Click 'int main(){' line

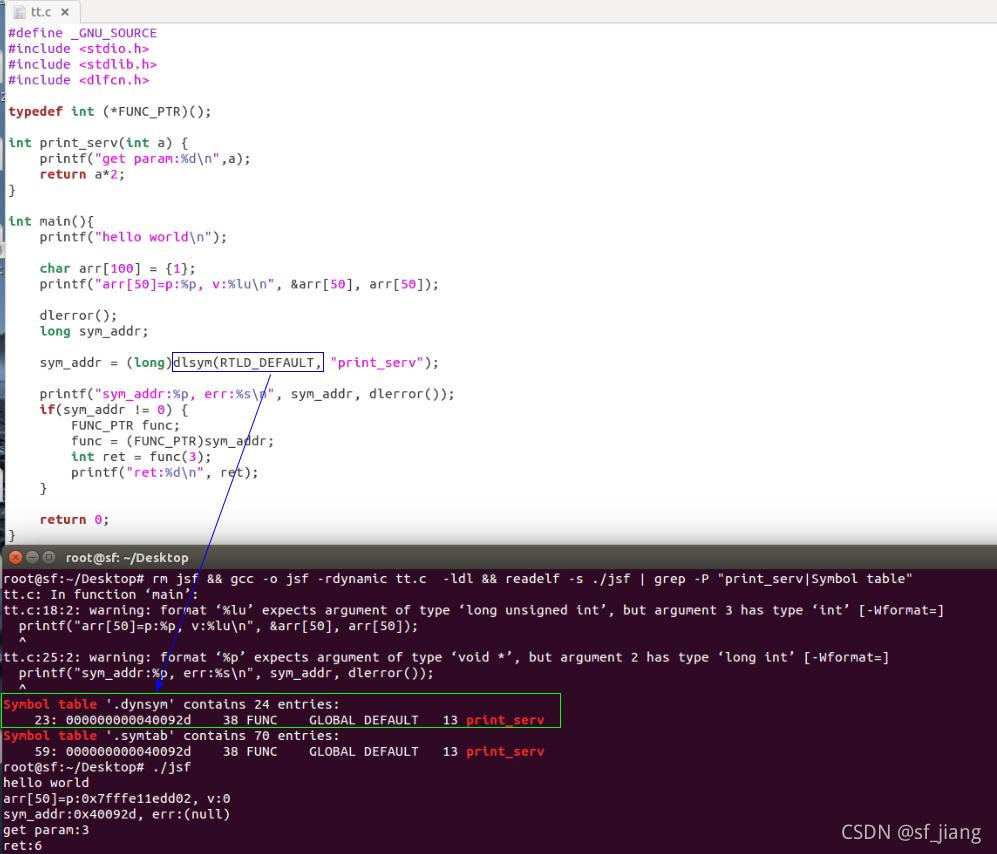click(51, 221)
